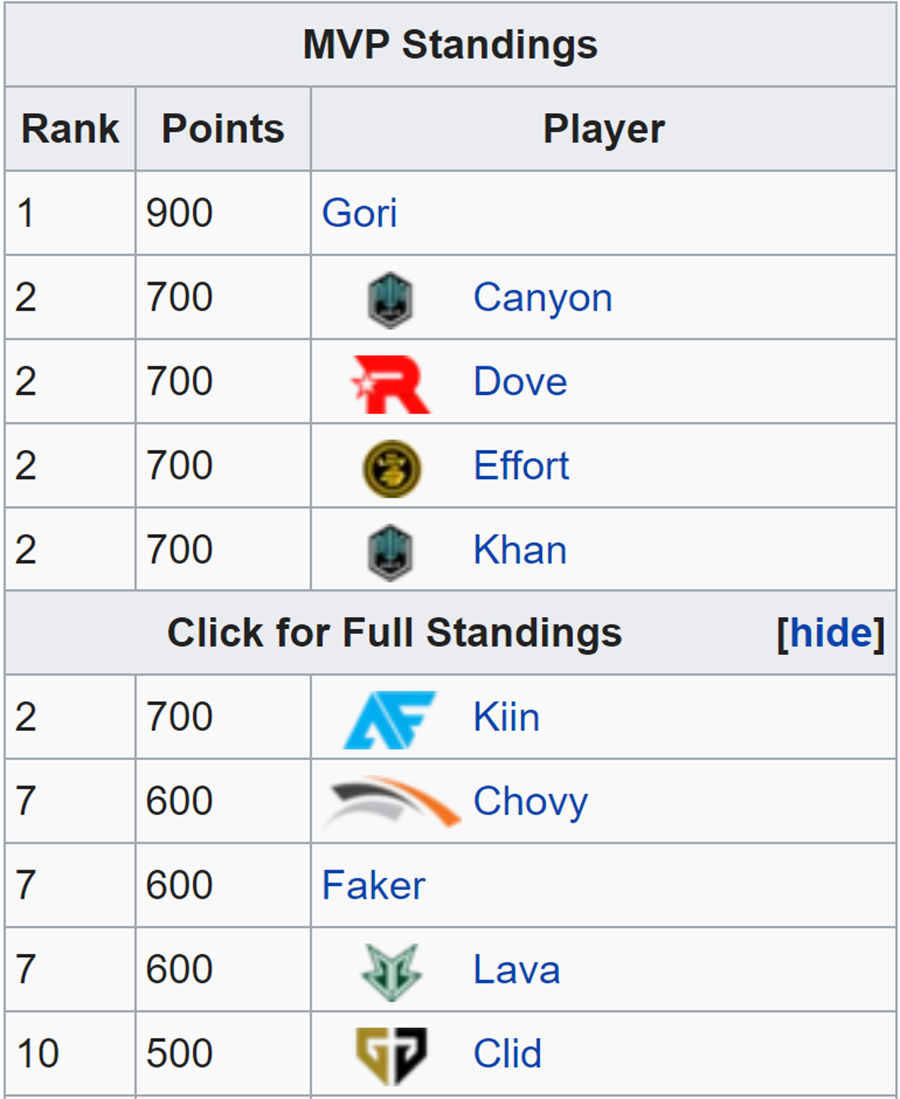Open the Khan player link
This screenshot has width=900, height=1099.
[x=520, y=550]
